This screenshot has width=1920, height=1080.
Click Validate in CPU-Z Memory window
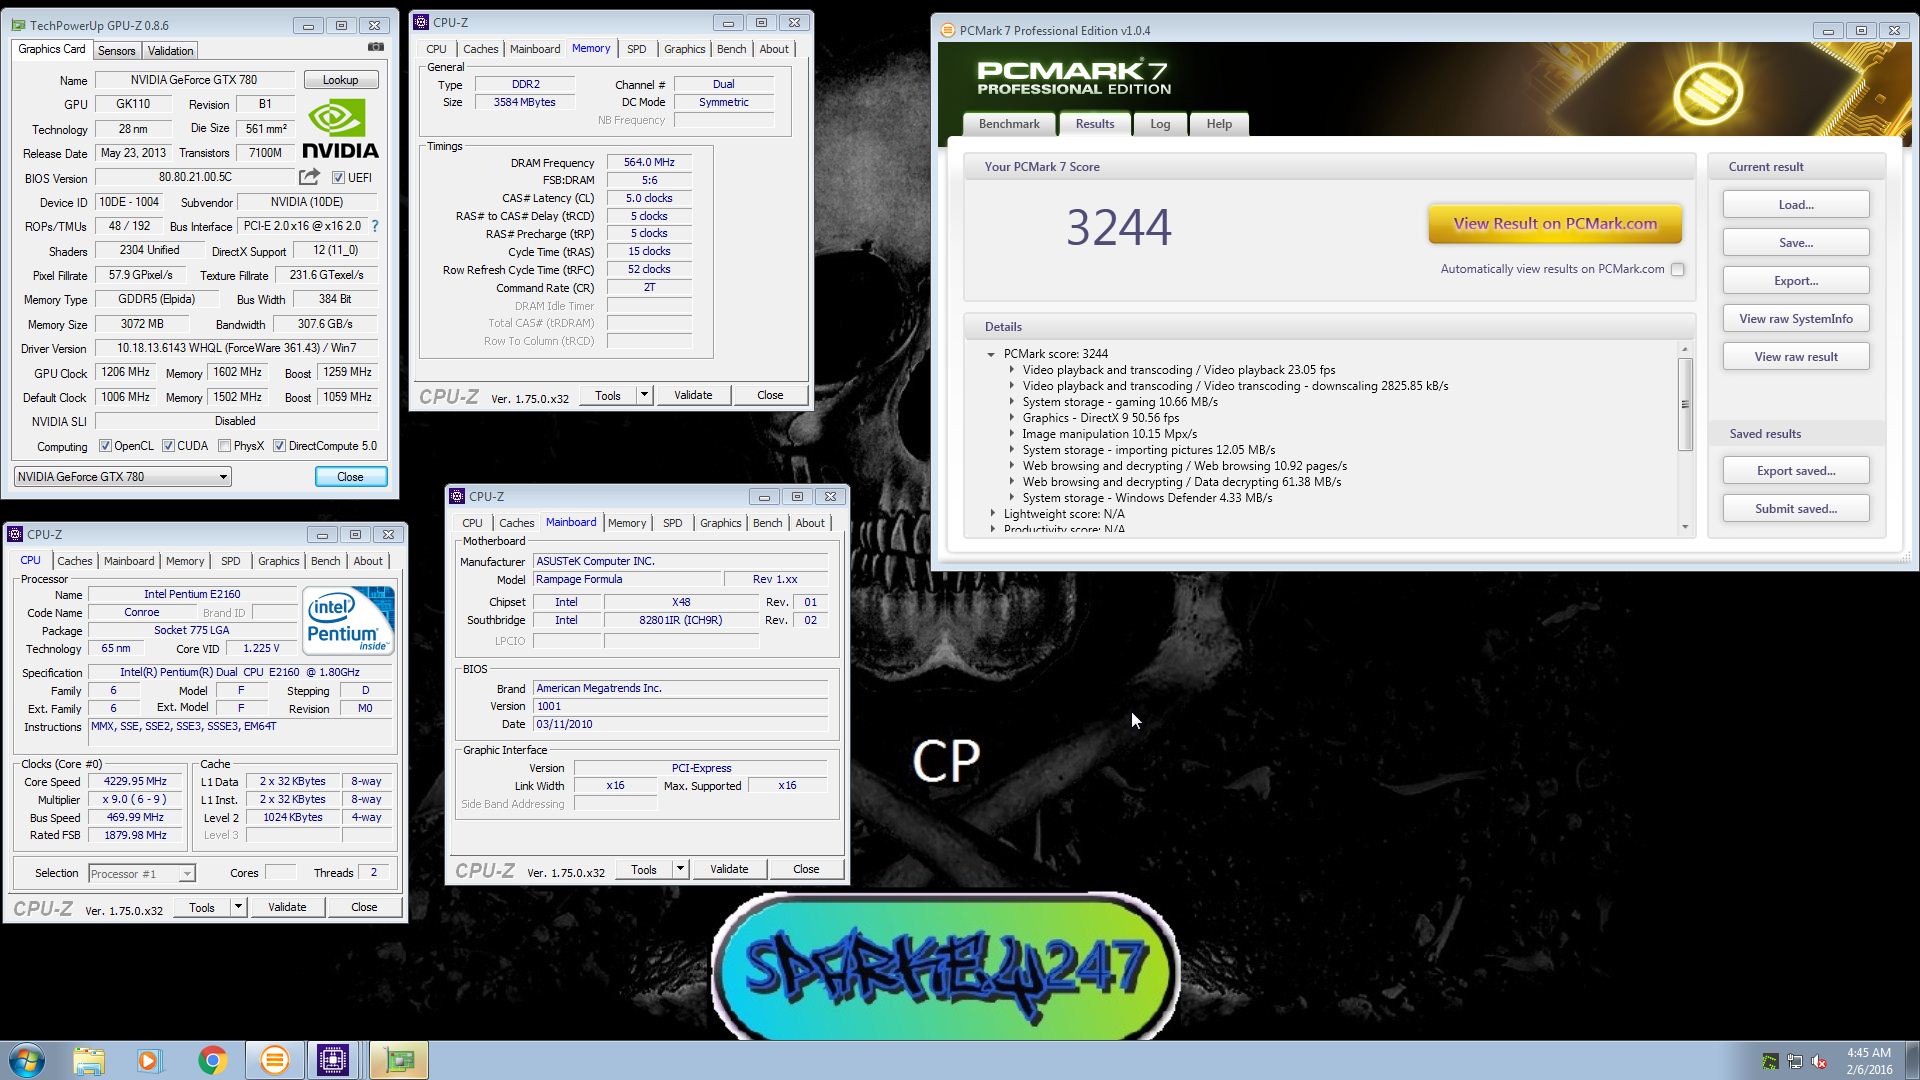pyautogui.click(x=693, y=395)
